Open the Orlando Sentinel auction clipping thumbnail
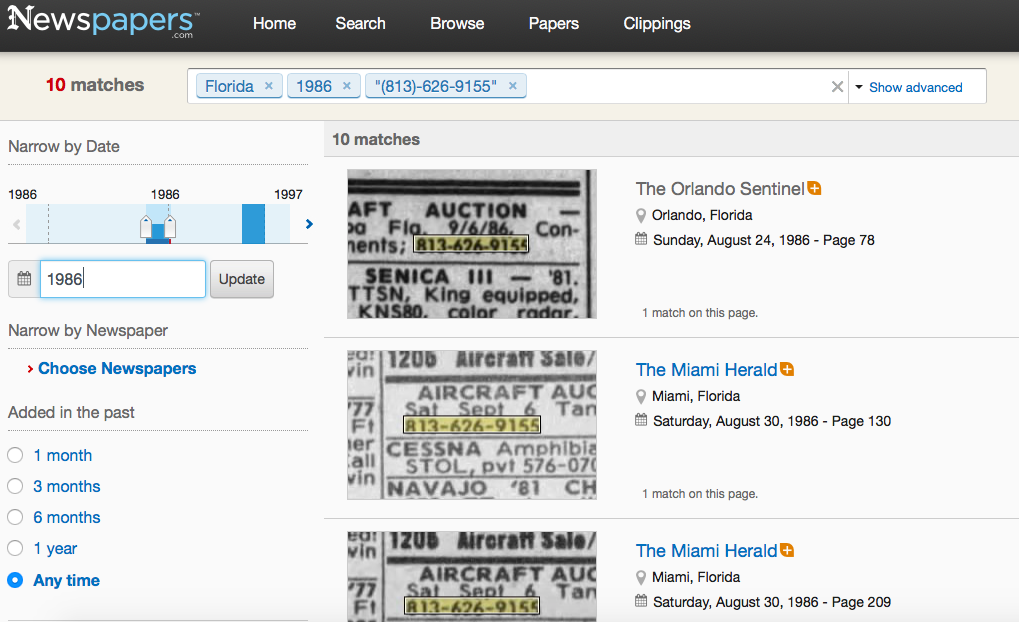Viewport: 1019px width, 622px height. pyautogui.click(x=471, y=244)
